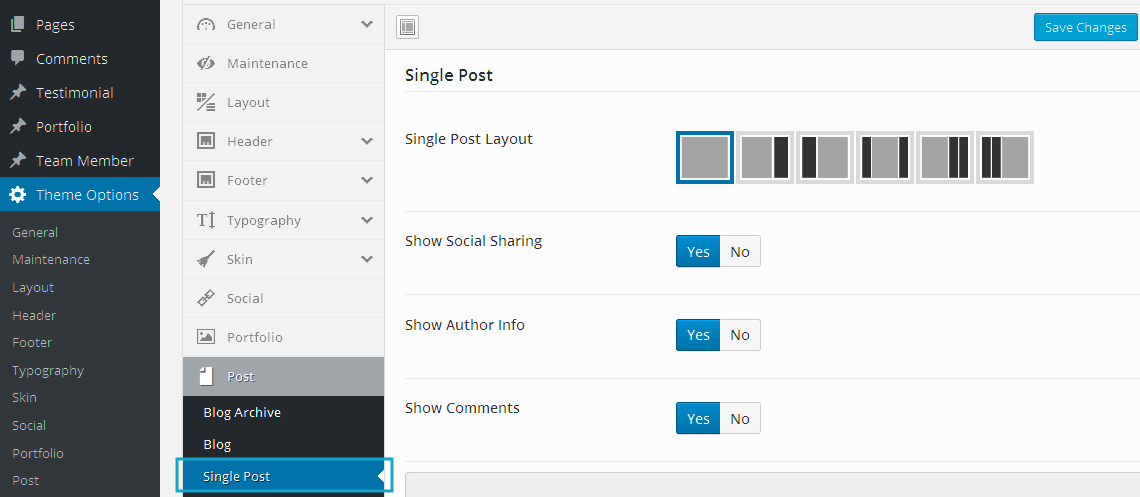Choose the right sidebar post layout
Image resolution: width=1140 pixels, height=497 pixels.
(x=765, y=158)
